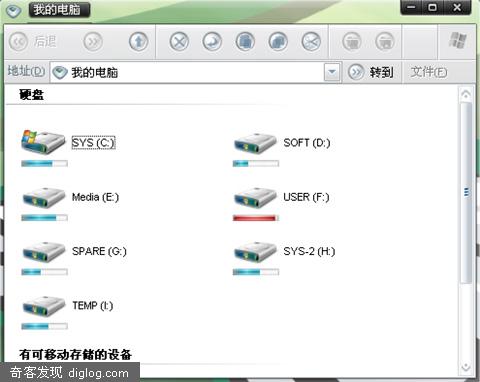This screenshot has width=480, height=382.
Task: Open the address bar dropdown
Action: 332,72
